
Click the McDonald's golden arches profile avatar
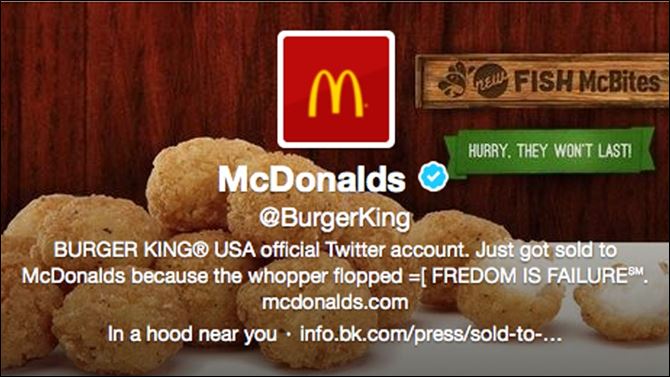pyautogui.click(x=336, y=89)
